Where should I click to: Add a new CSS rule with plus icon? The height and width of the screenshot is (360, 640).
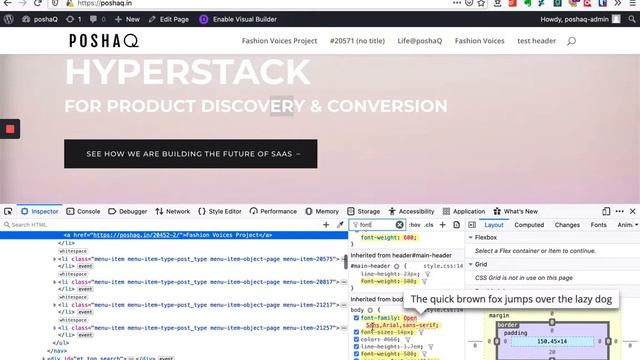[x=442, y=225]
